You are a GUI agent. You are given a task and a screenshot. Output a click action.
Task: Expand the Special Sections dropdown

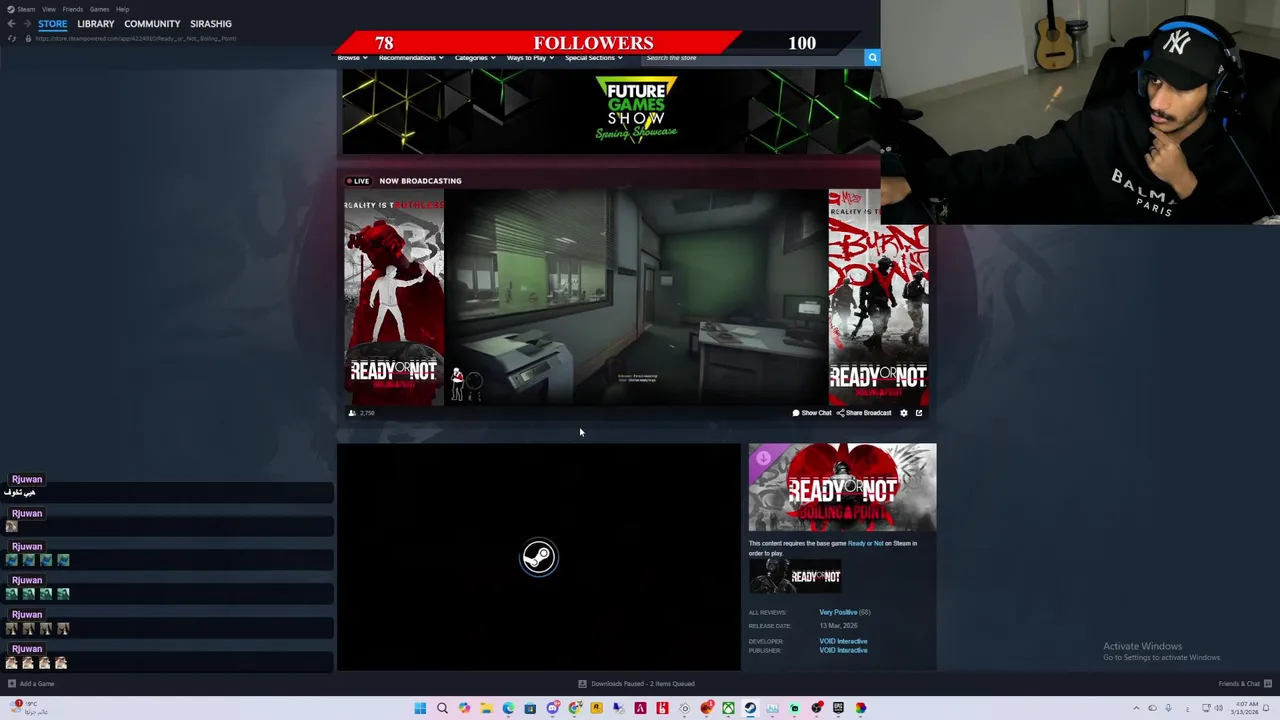tap(593, 58)
